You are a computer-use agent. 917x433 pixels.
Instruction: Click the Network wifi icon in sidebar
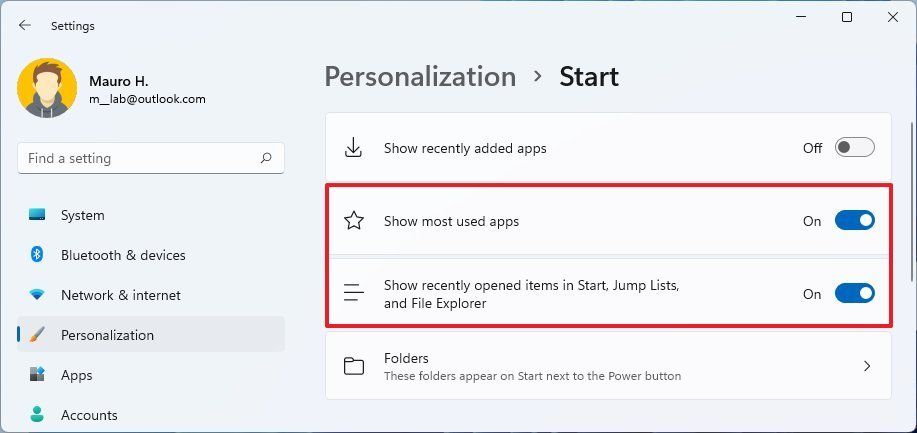pyautogui.click(x=37, y=295)
